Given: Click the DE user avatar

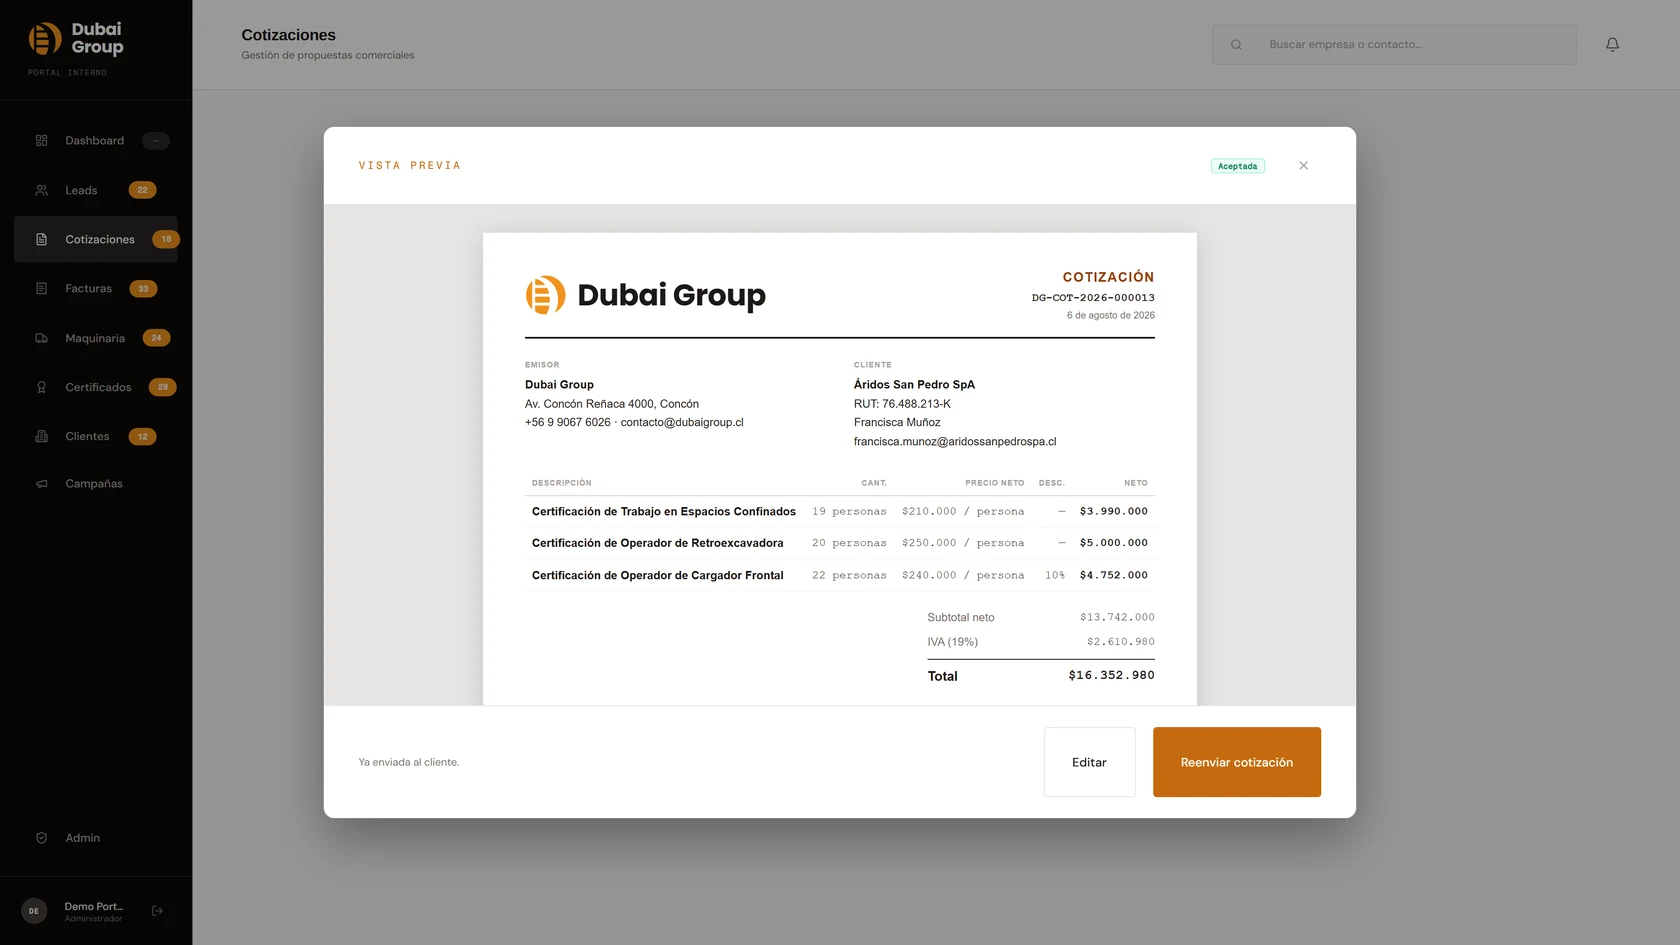Looking at the screenshot, I should 34,911.
